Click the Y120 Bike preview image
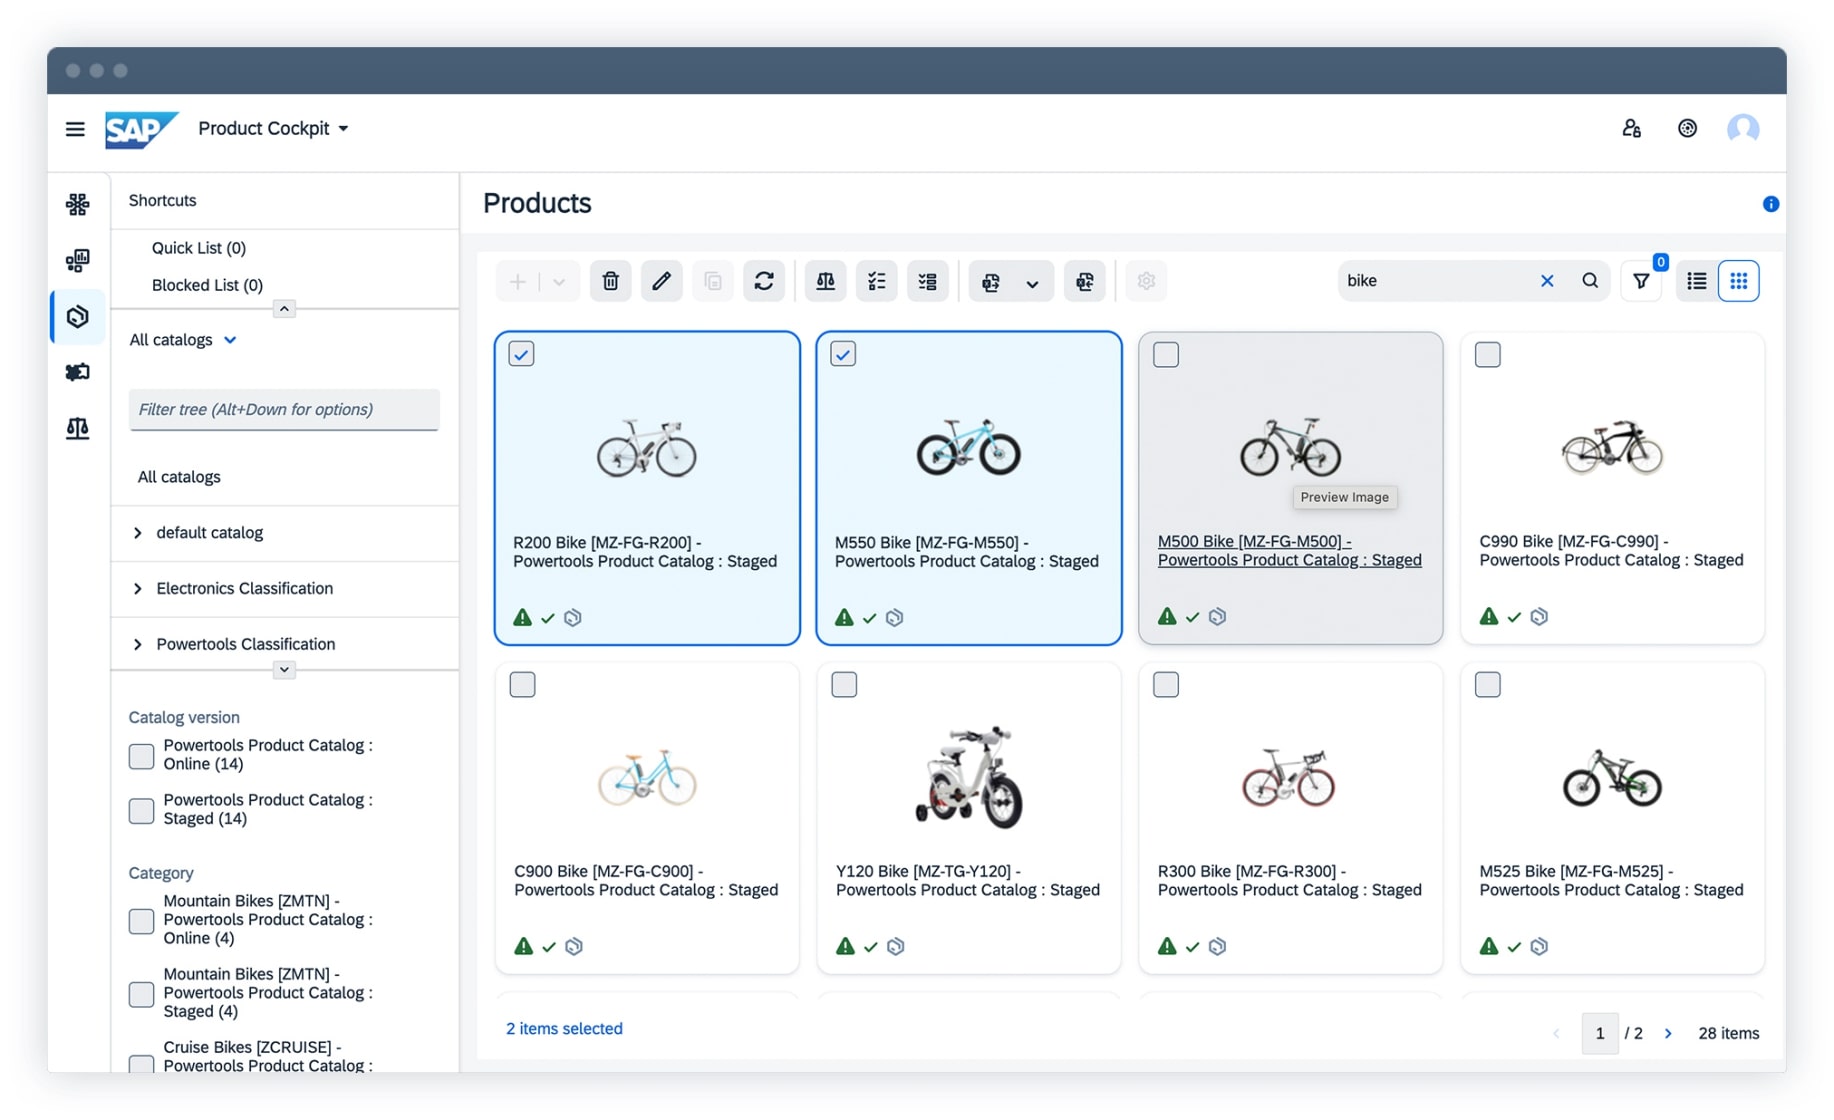 click(x=969, y=777)
